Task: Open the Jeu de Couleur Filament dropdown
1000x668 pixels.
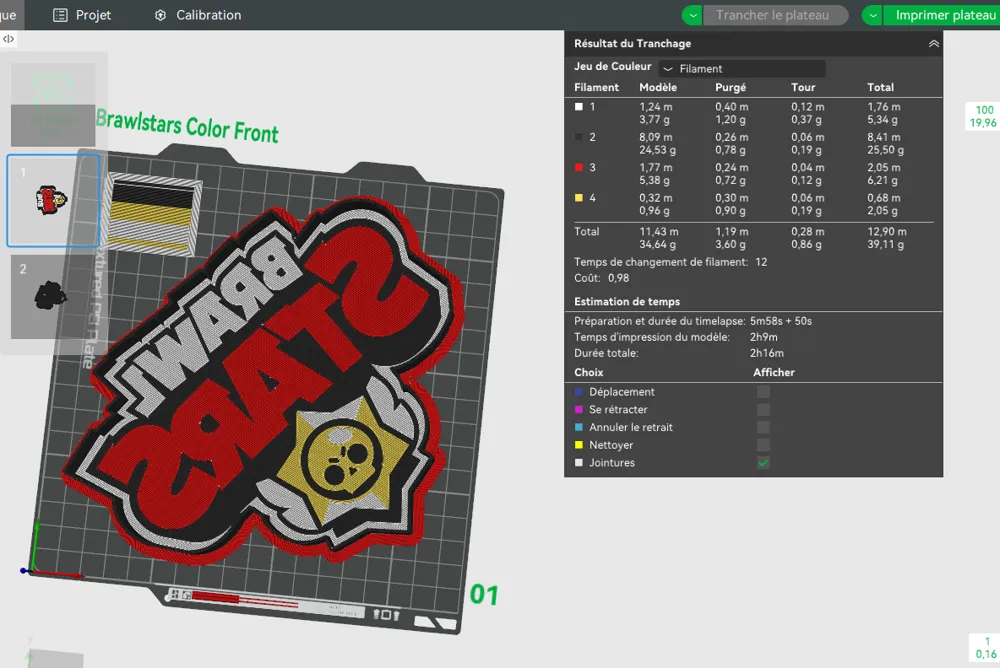Action: coord(742,68)
